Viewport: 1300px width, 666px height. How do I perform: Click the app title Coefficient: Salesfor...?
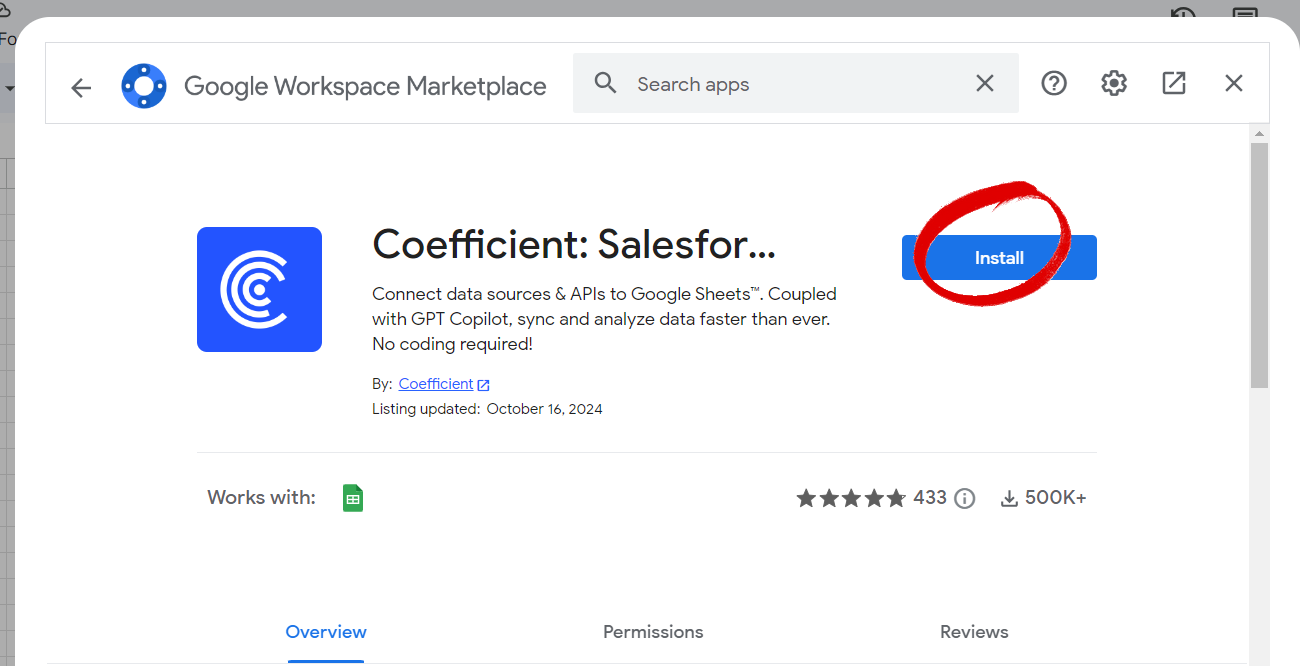pyautogui.click(x=574, y=243)
